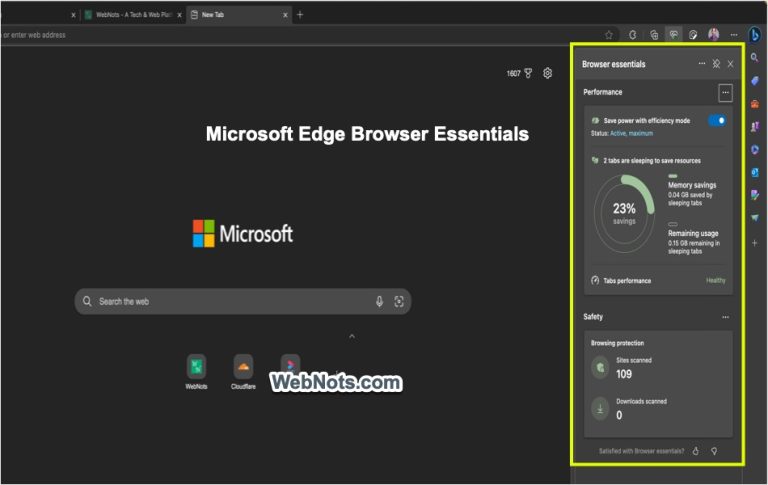
Task: Click the Save power with efficiency mode text
Action: [647, 121]
